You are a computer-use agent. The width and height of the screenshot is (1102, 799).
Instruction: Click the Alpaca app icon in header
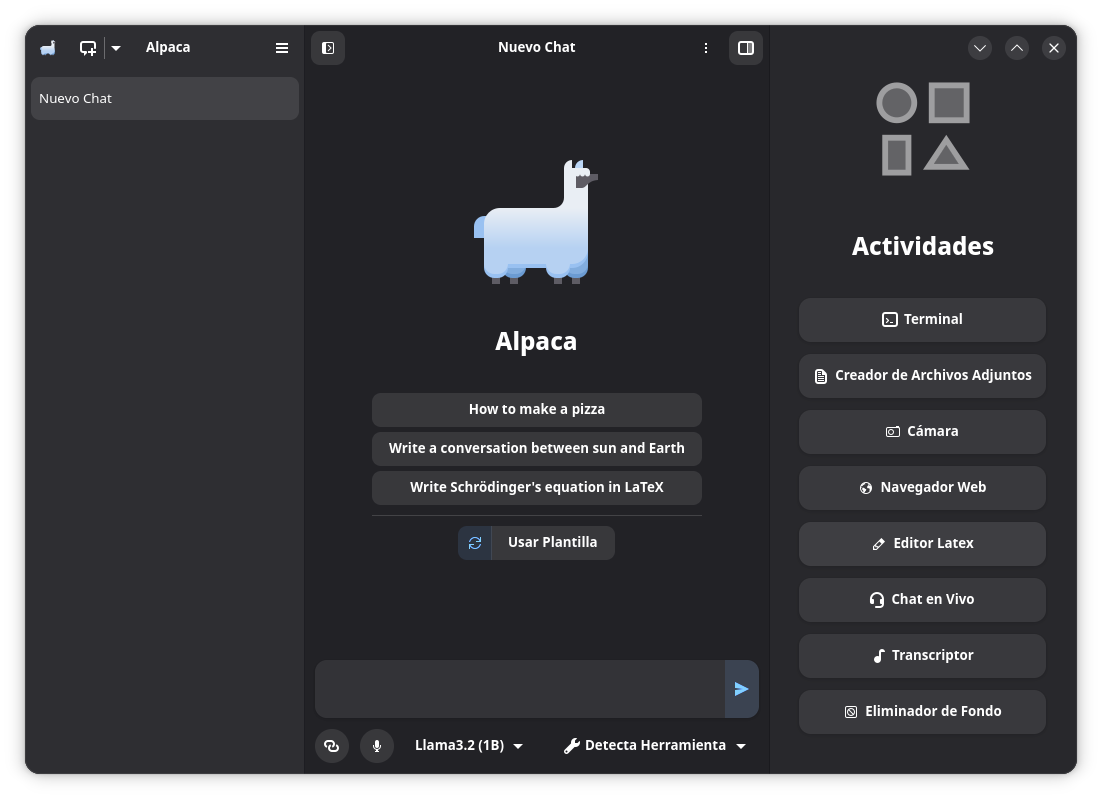tap(48, 48)
